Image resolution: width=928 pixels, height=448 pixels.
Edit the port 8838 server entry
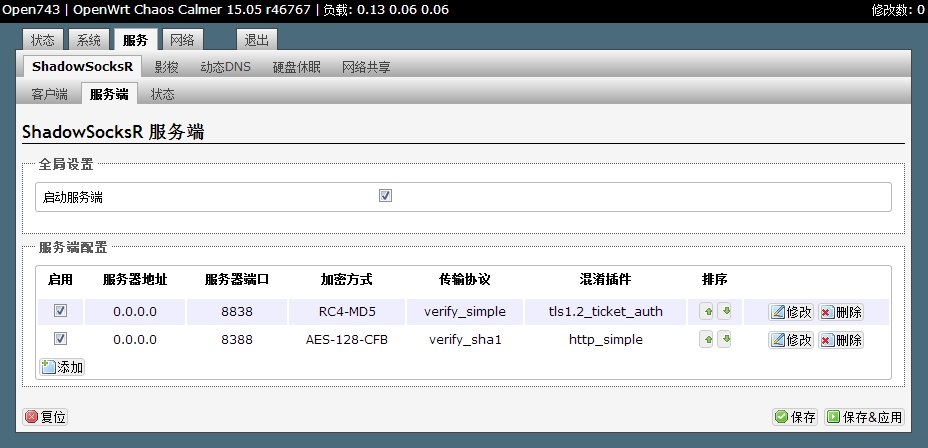coord(791,312)
